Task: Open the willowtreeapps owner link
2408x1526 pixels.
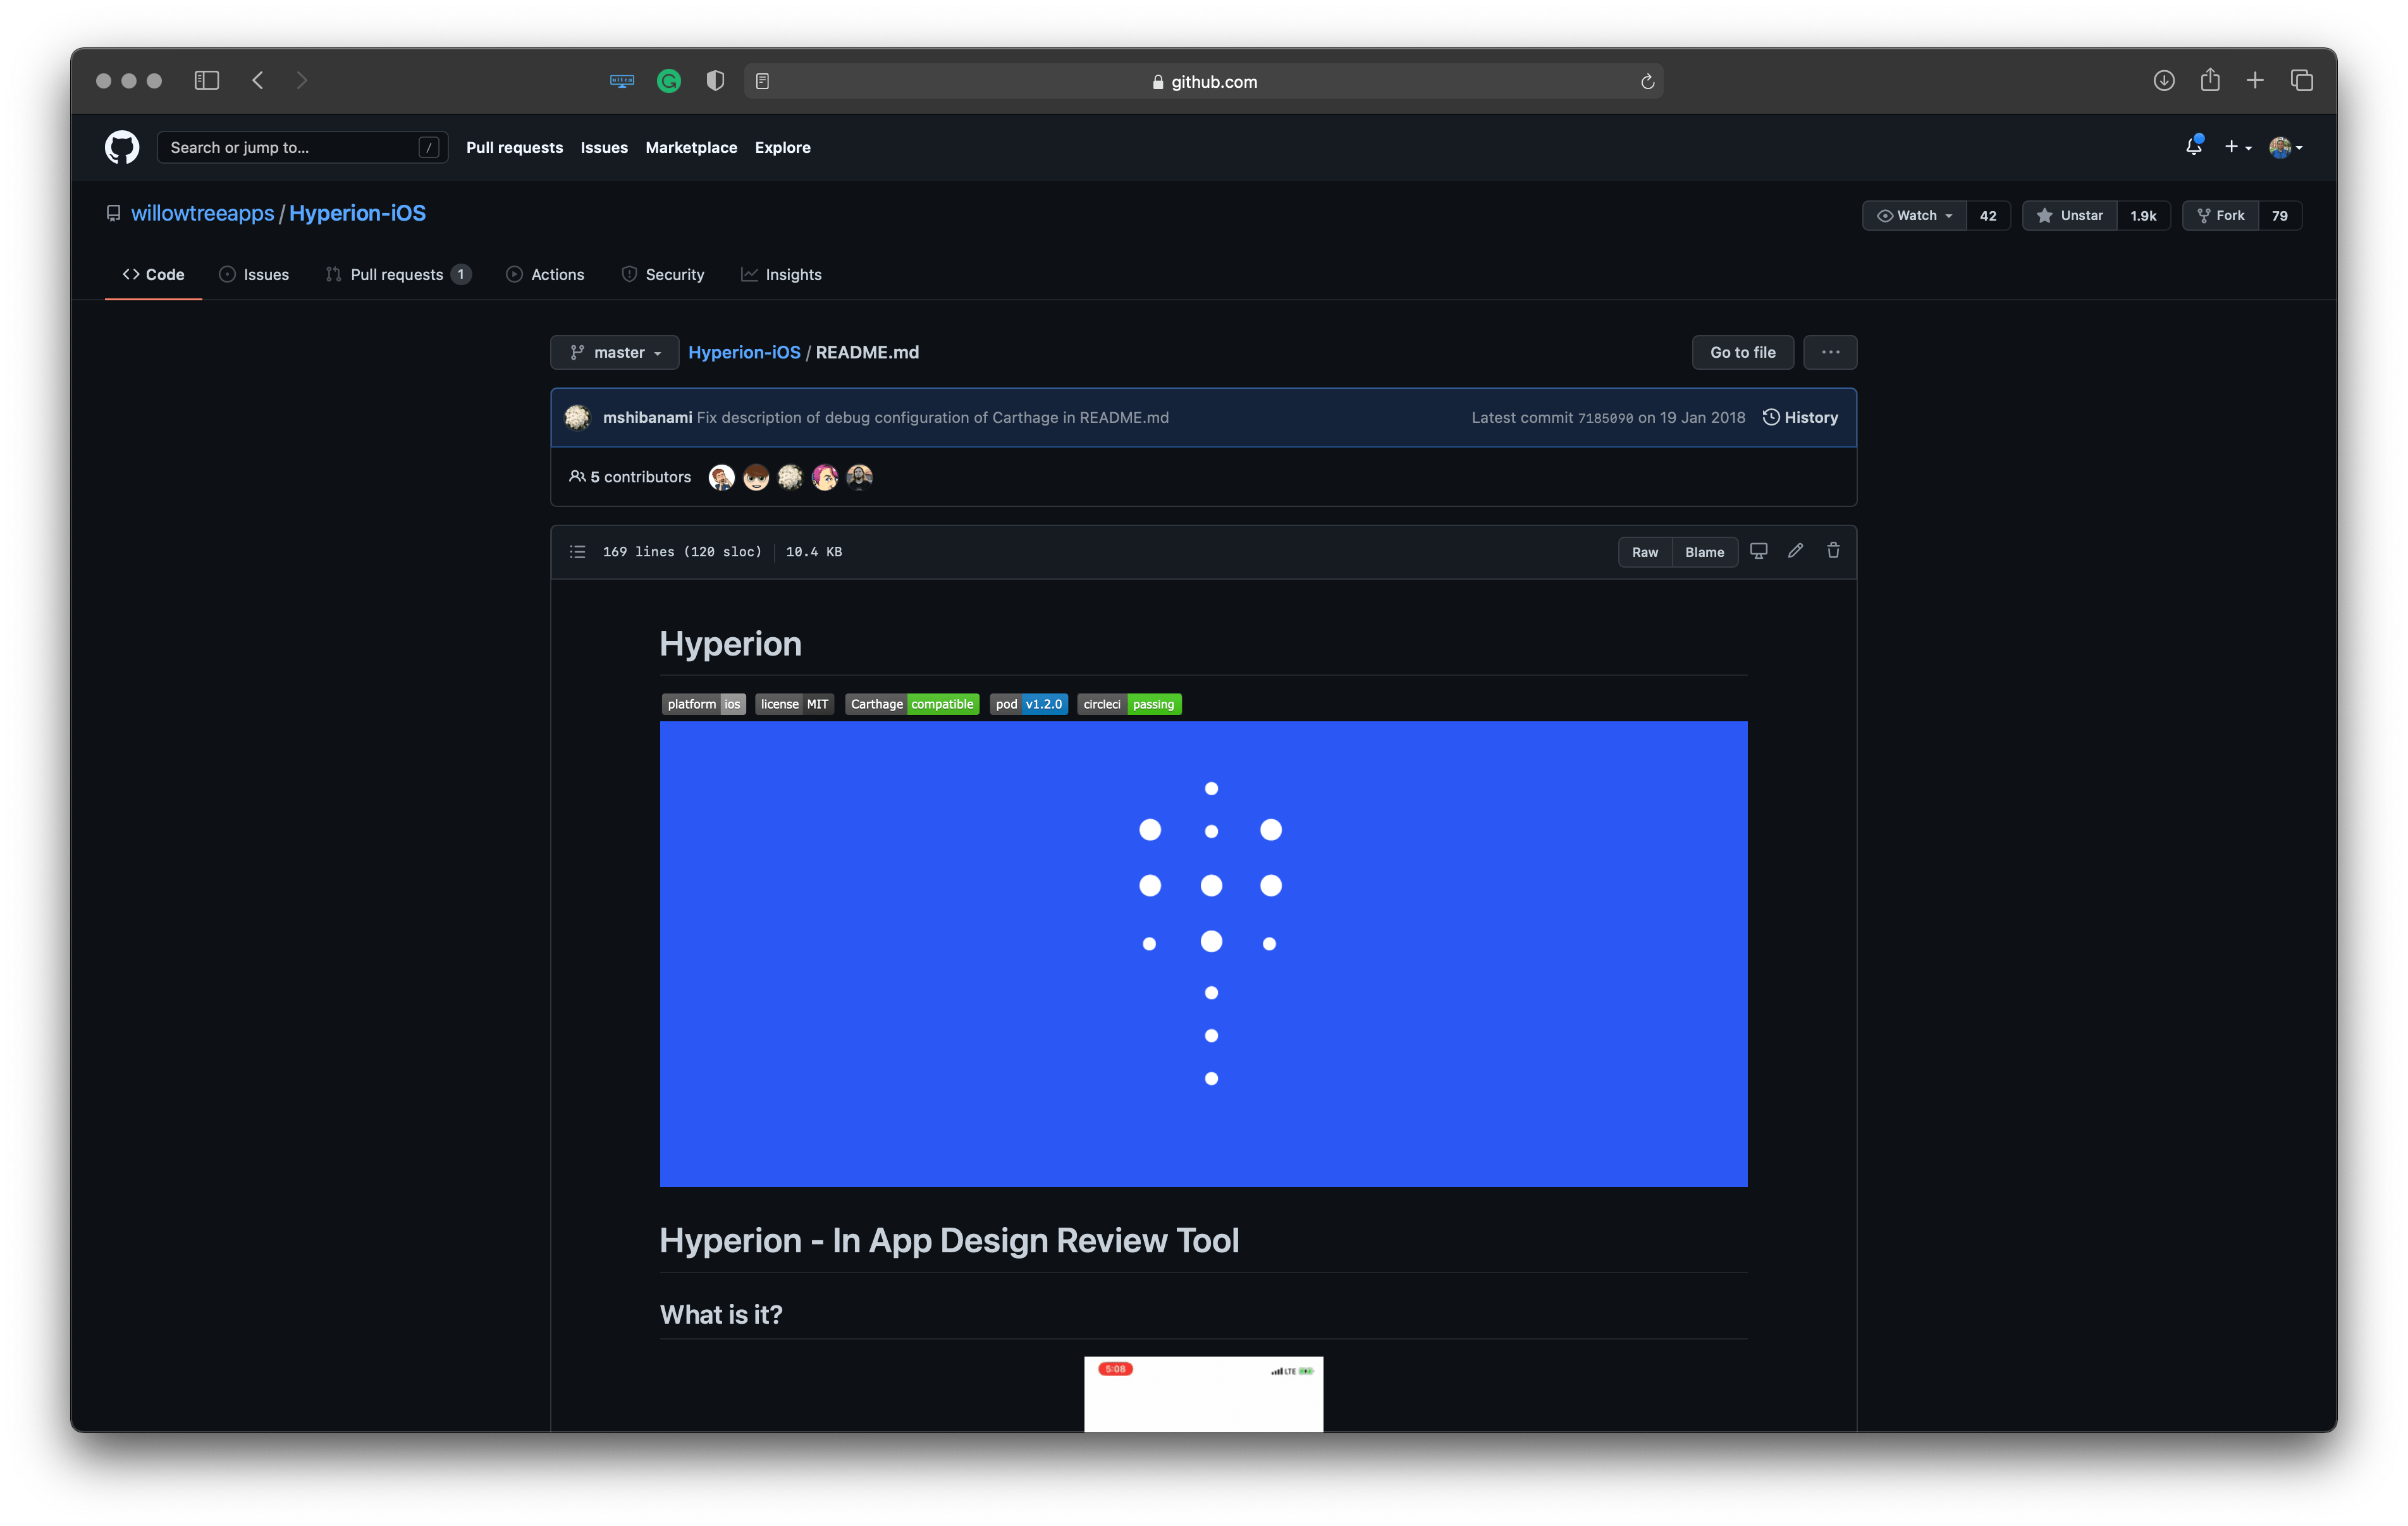Action: point(202,213)
